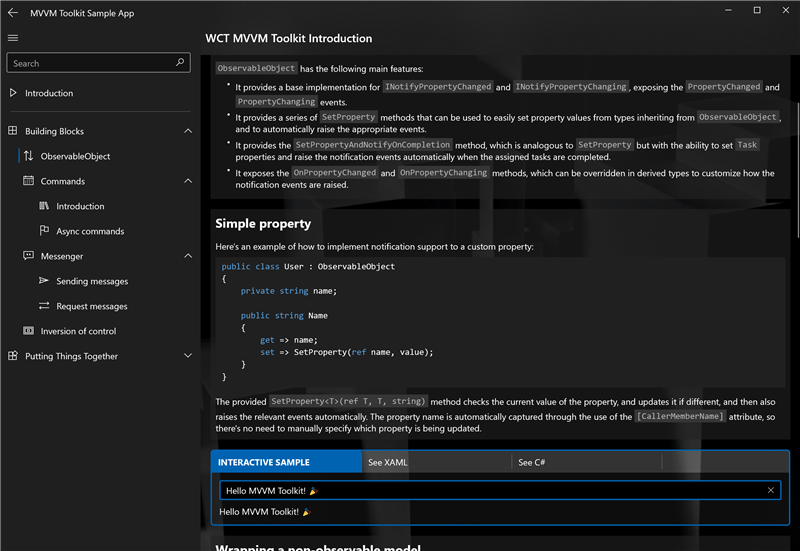The width and height of the screenshot is (800, 551).
Task: Switch to the Interactive Sample tab
Action: 287,462
